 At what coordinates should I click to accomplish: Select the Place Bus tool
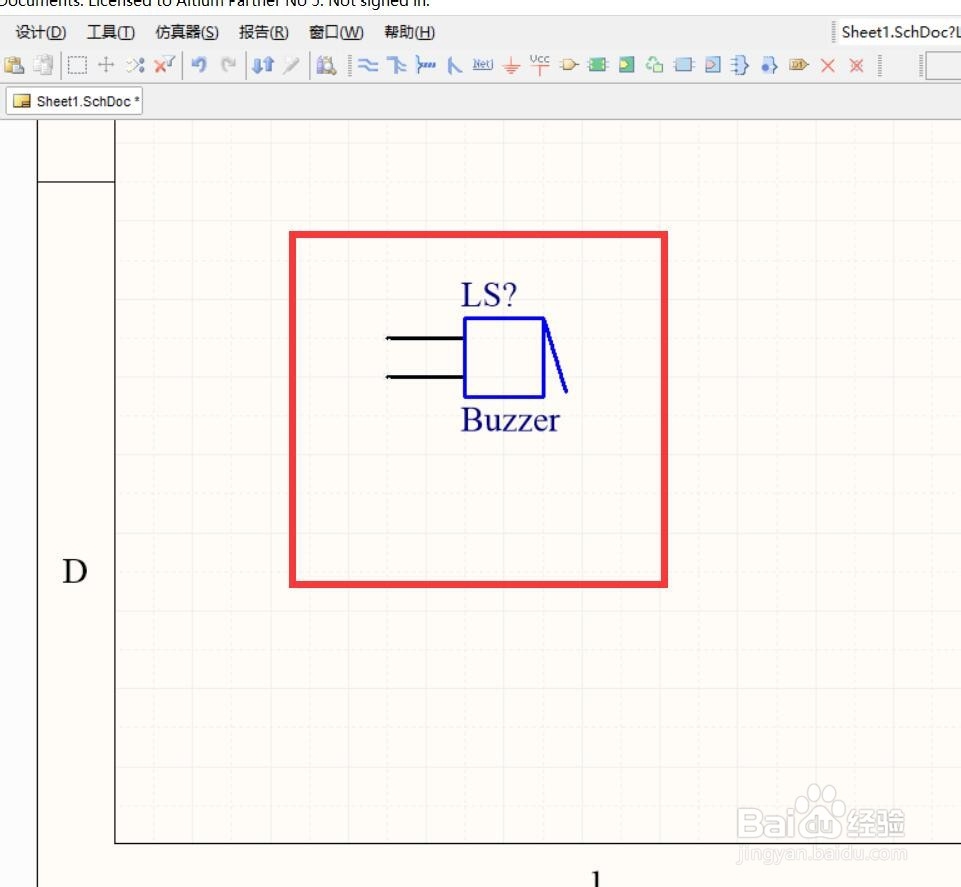coord(397,65)
